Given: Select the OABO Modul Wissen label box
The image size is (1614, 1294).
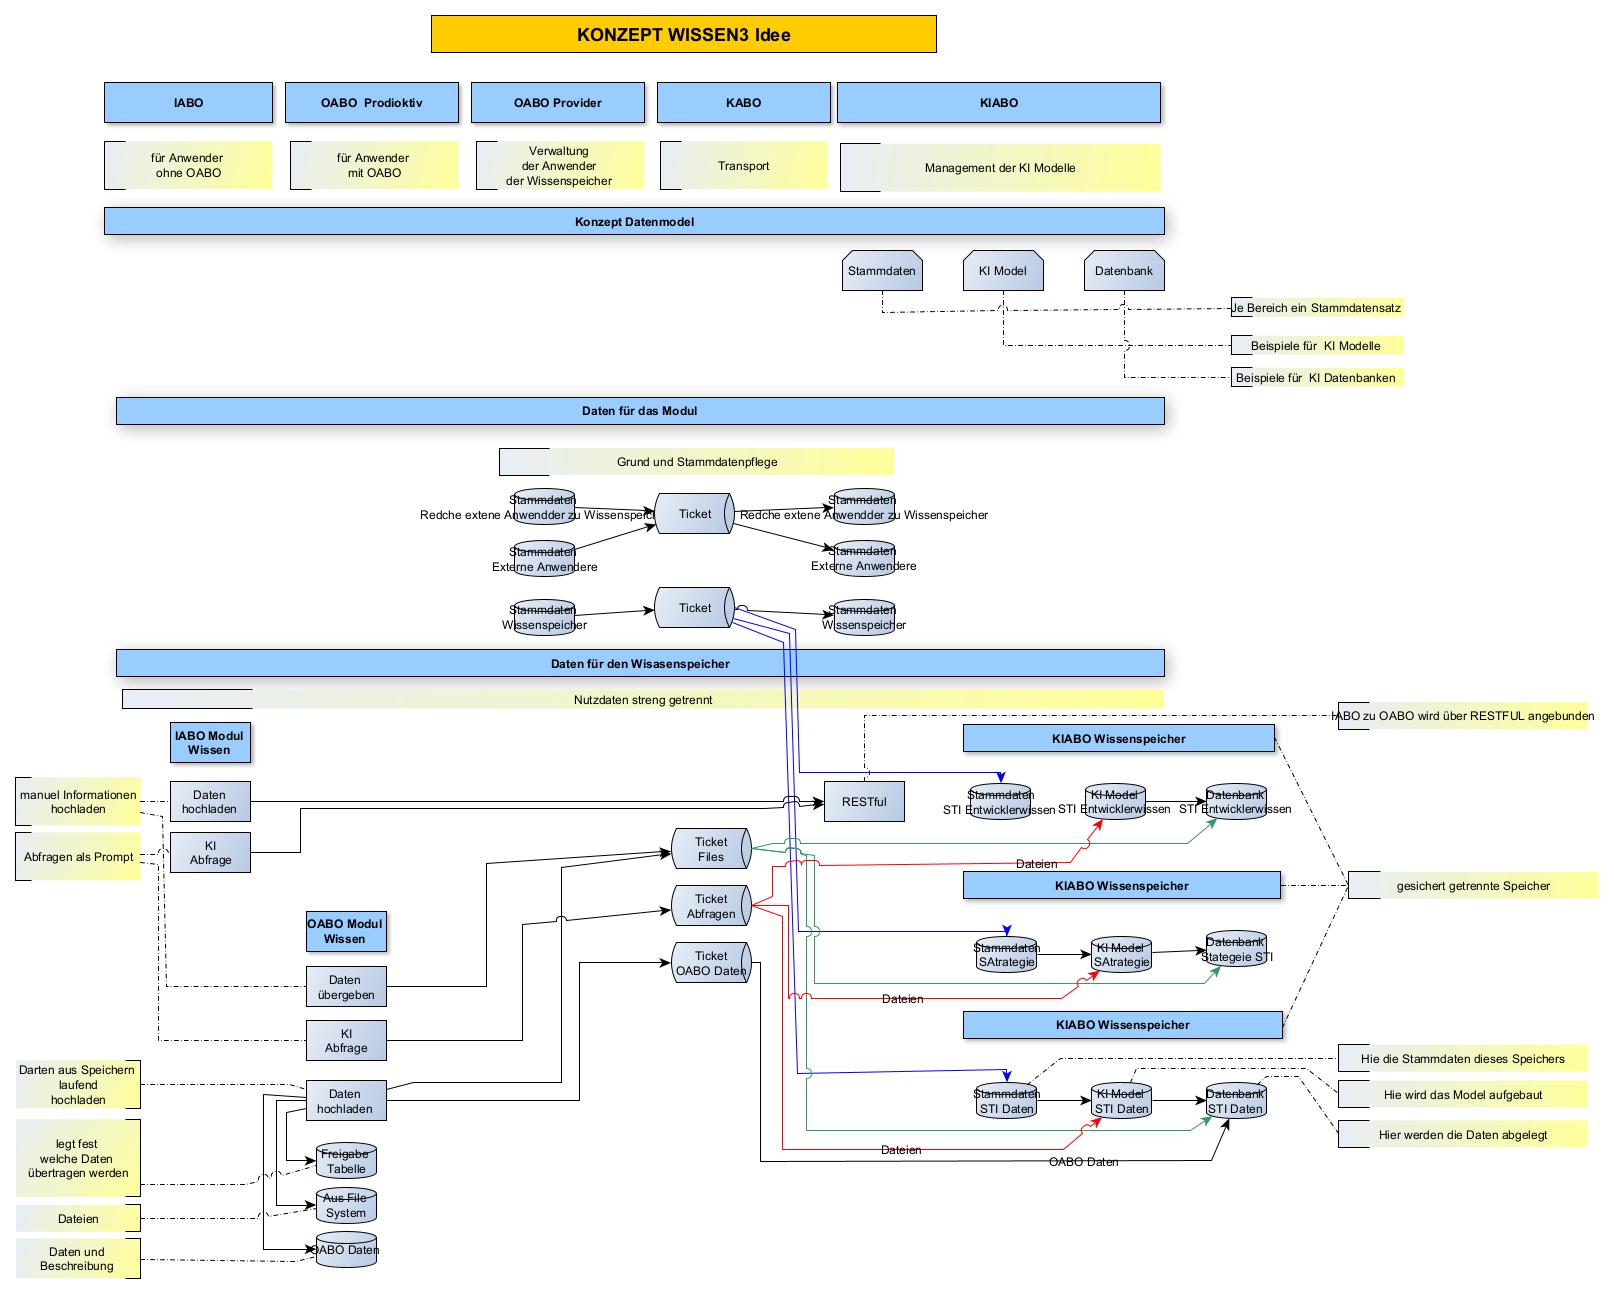Looking at the screenshot, I should (x=345, y=931).
